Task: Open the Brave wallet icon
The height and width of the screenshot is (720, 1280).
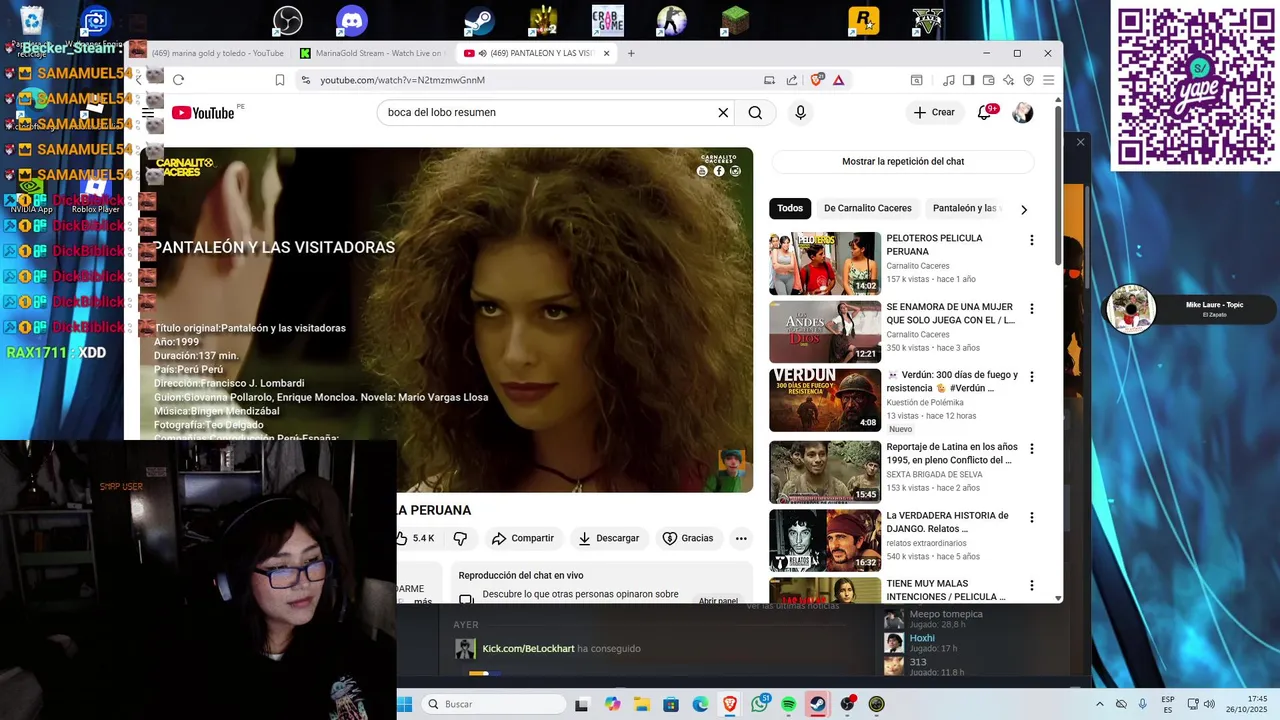Action: 988,80
